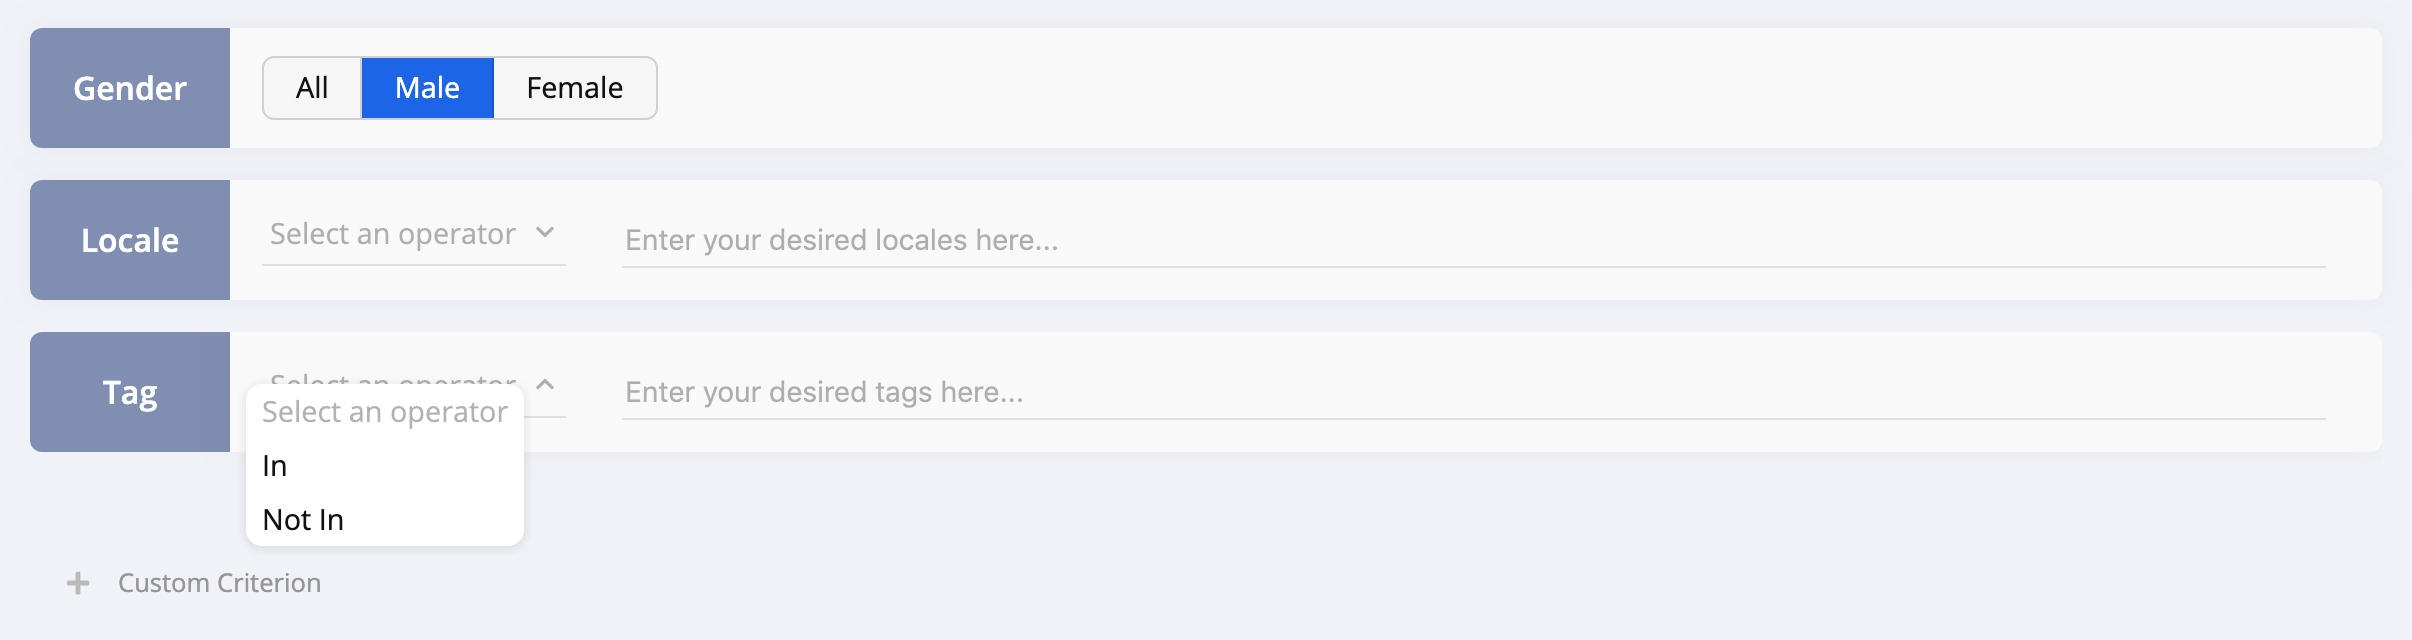Image resolution: width=2412 pixels, height=640 pixels.
Task: Focus the desired locales text field
Action: point(1473,240)
